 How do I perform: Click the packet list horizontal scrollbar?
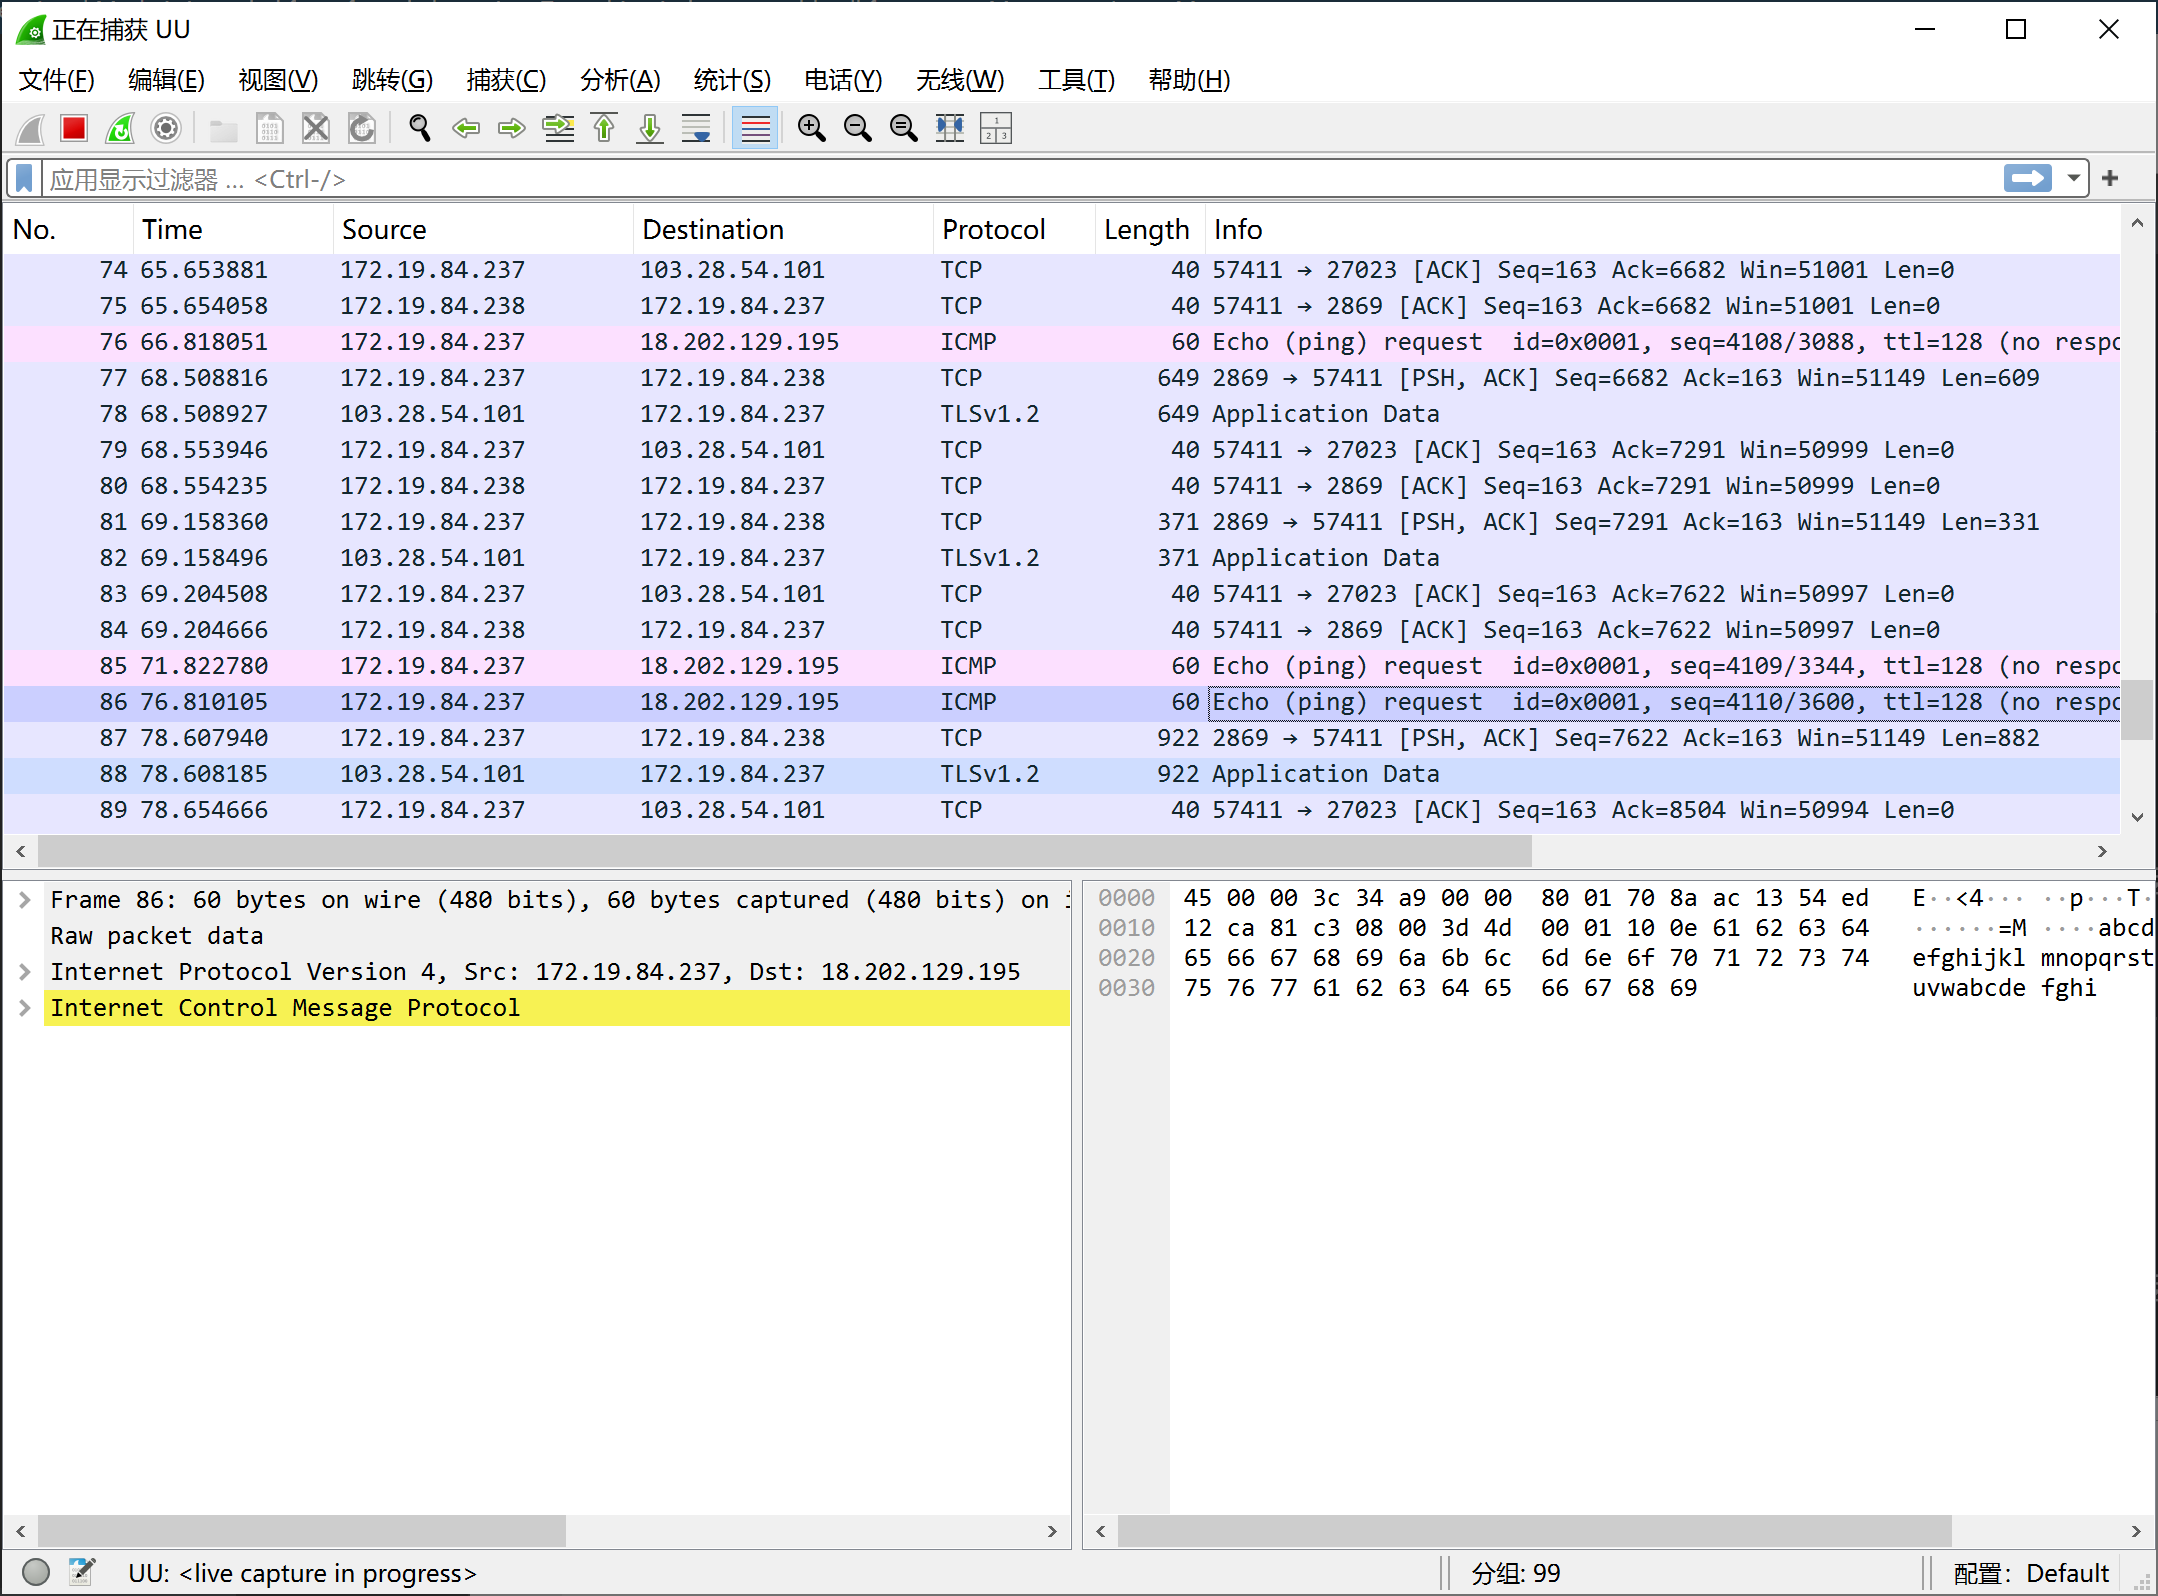coord(784,851)
